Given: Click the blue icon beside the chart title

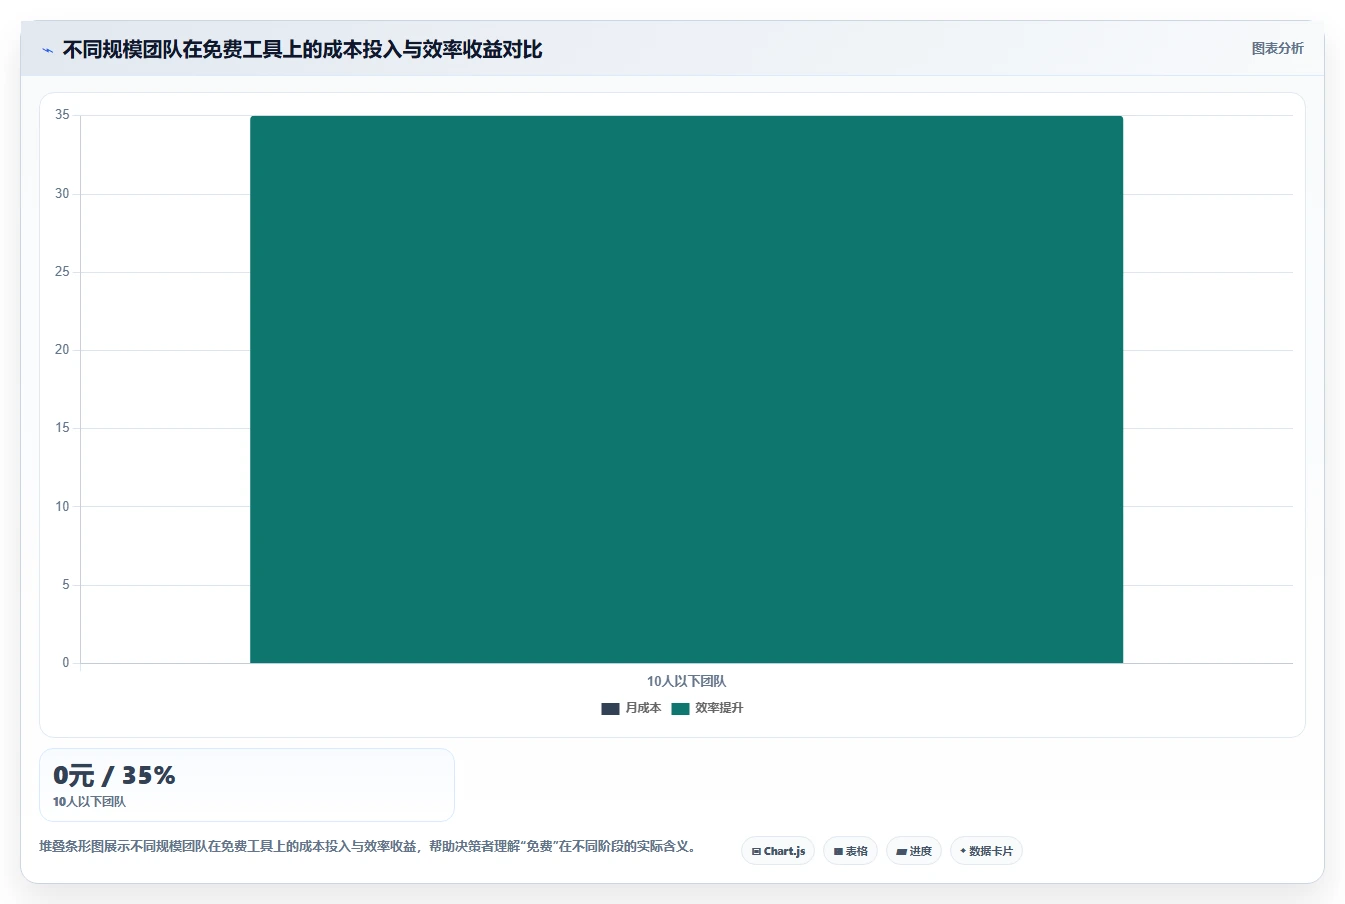Looking at the screenshot, I should [47, 50].
